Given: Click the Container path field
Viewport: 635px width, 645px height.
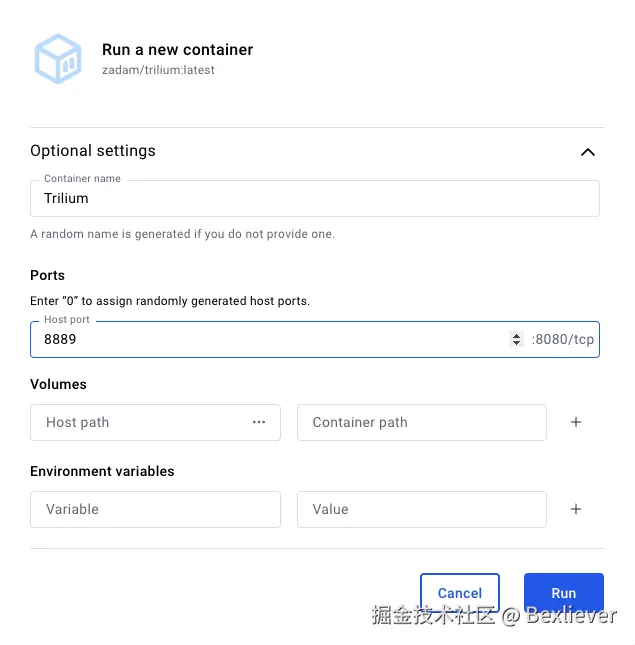Looking at the screenshot, I should pyautogui.click(x=421, y=423).
